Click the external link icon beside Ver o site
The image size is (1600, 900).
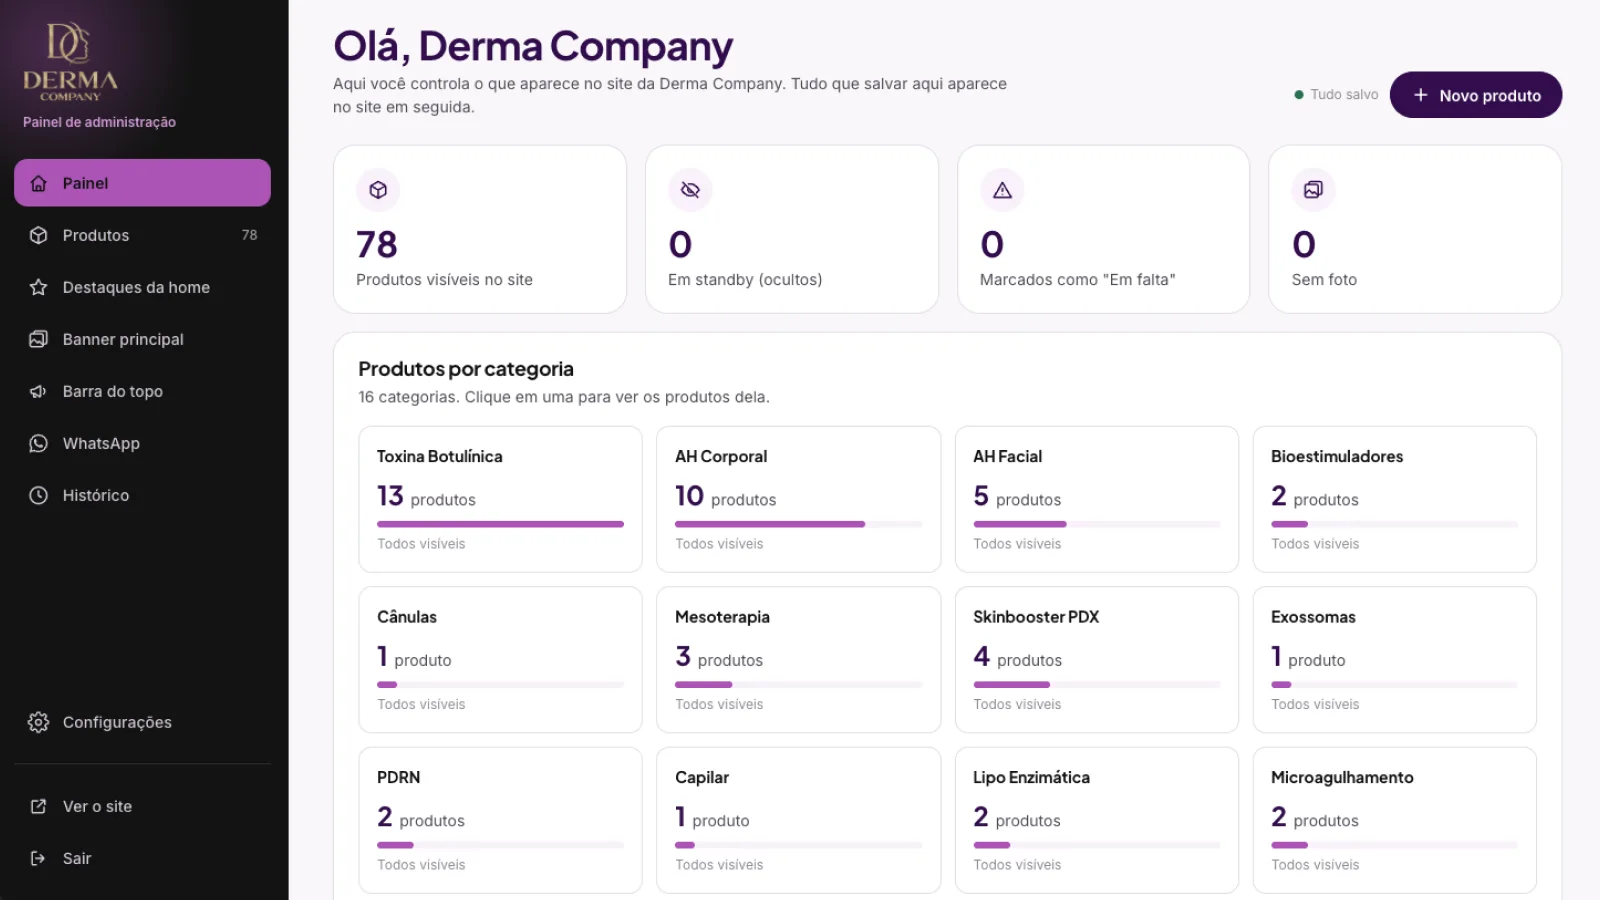(x=39, y=806)
